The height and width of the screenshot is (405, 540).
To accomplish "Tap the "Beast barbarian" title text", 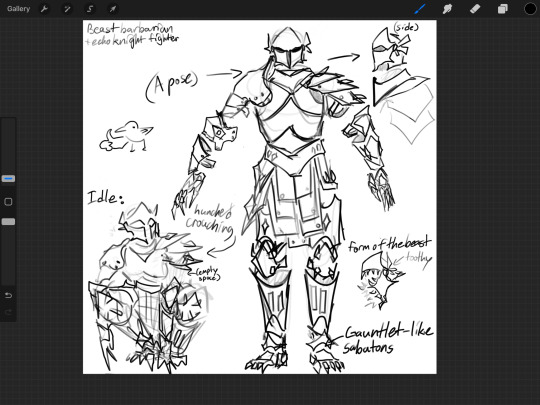I will click(x=130, y=29).
